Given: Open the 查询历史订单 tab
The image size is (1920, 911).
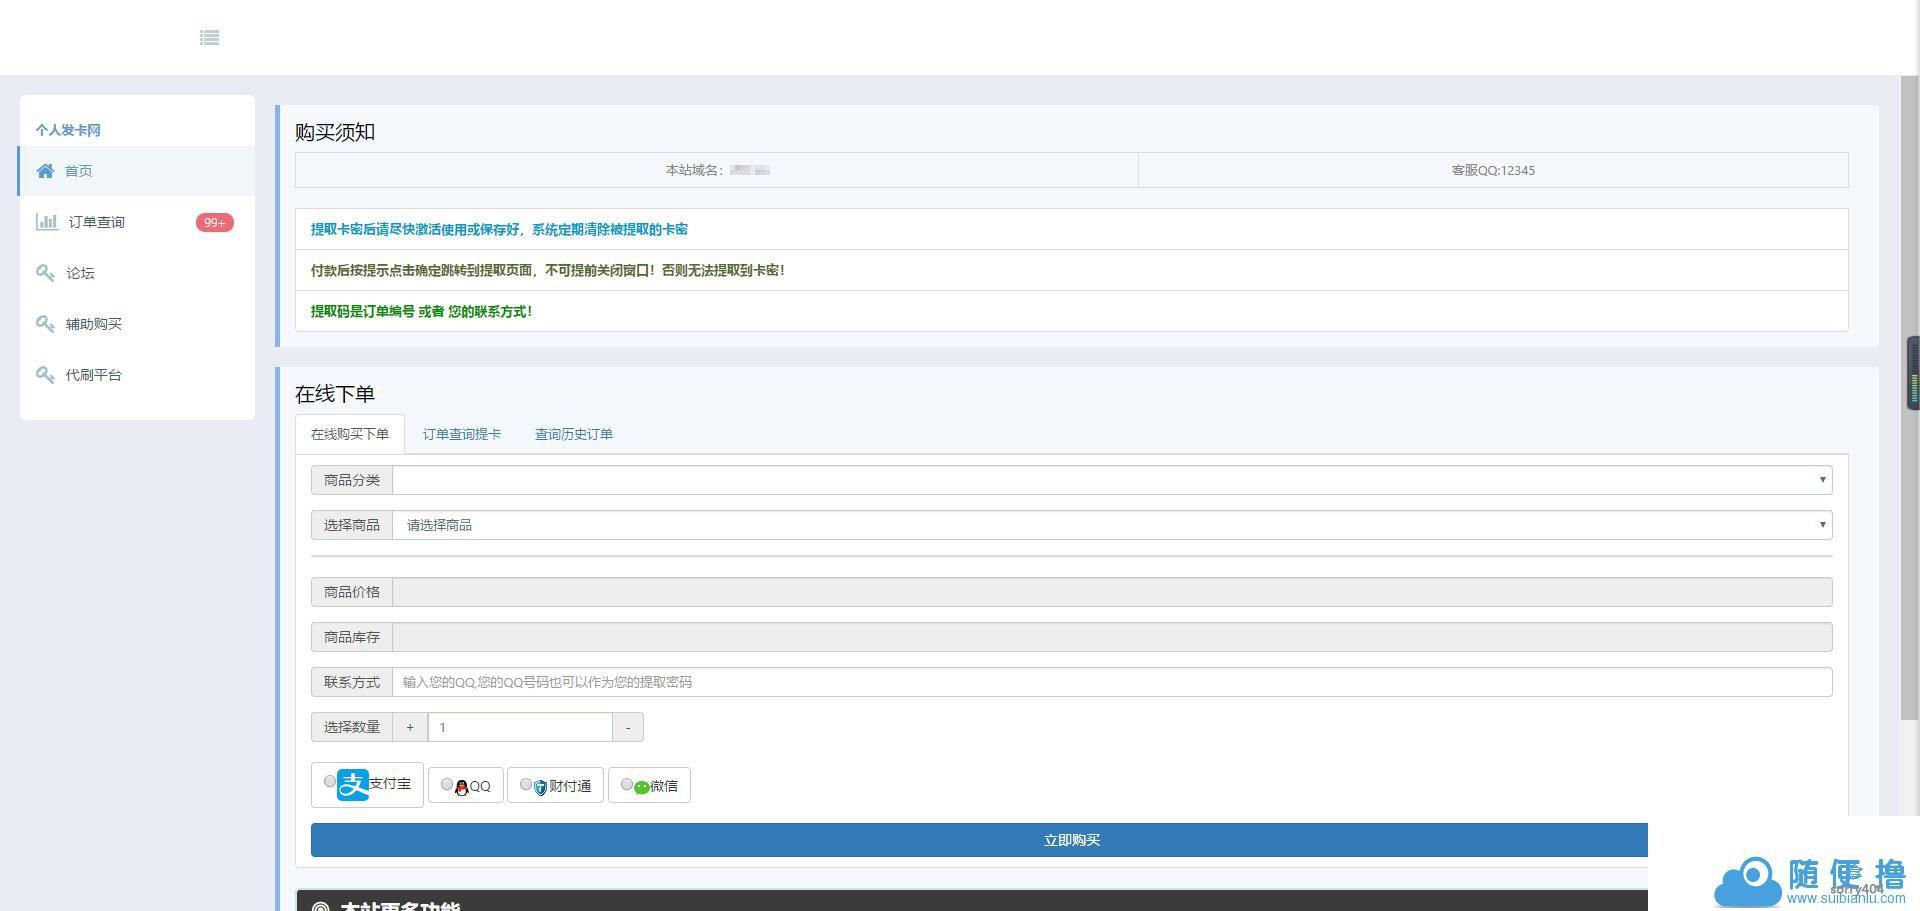Looking at the screenshot, I should tap(573, 434).
